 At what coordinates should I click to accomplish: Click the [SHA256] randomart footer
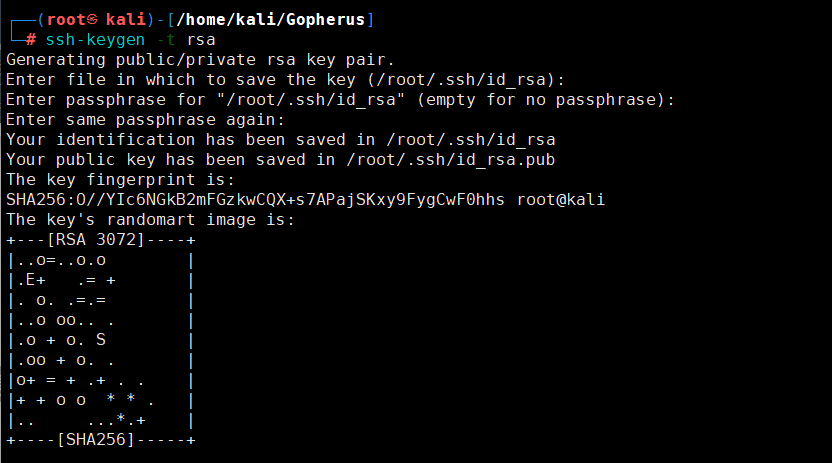(96, 440)
